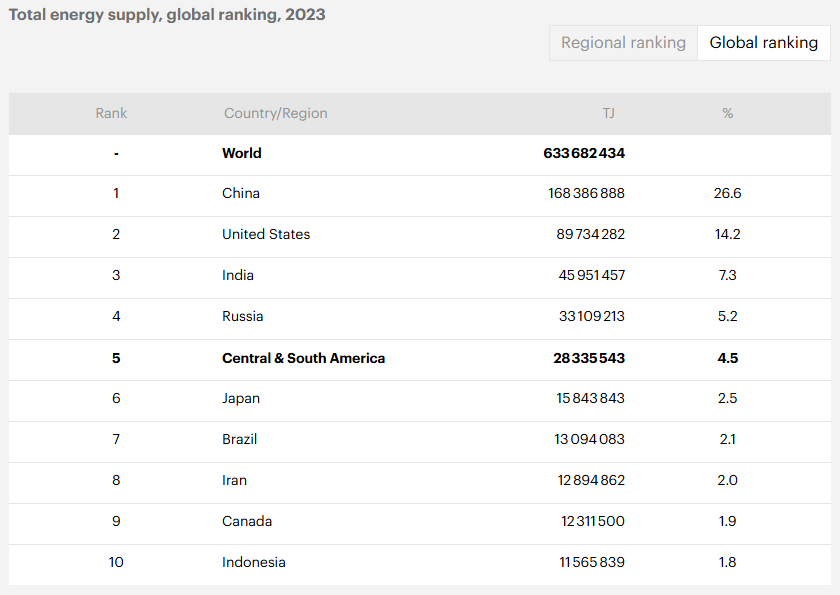Screen dimensions: 840x595
Task: Open the Brazil entry
Action: 241,439
